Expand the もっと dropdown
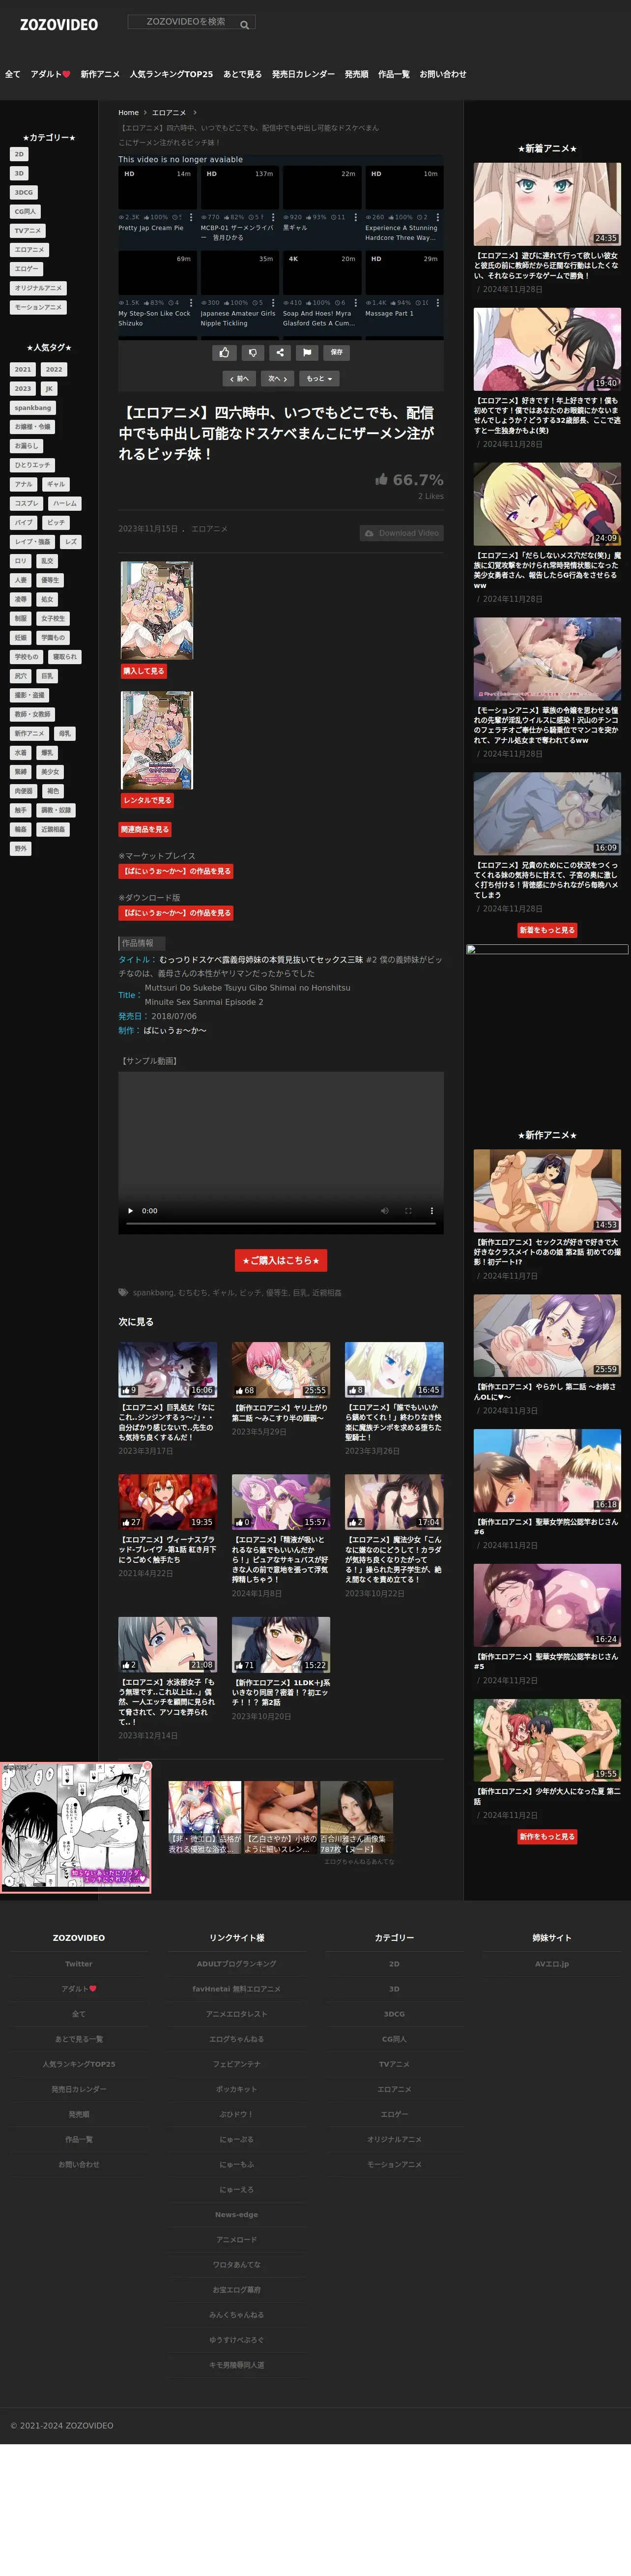 (x=319, y=379)
